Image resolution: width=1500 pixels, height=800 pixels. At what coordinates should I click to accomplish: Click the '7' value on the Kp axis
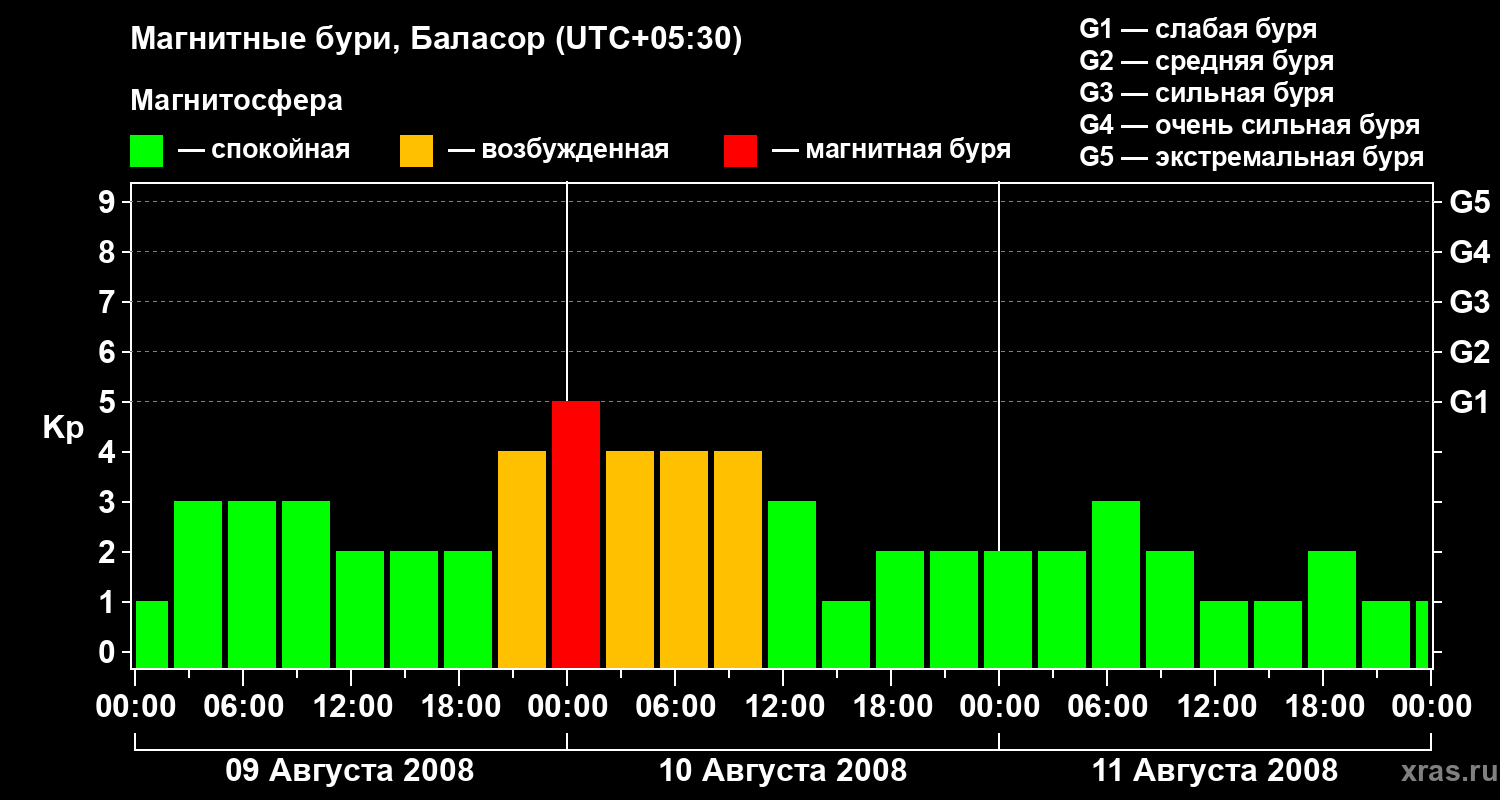pos(109,302)
